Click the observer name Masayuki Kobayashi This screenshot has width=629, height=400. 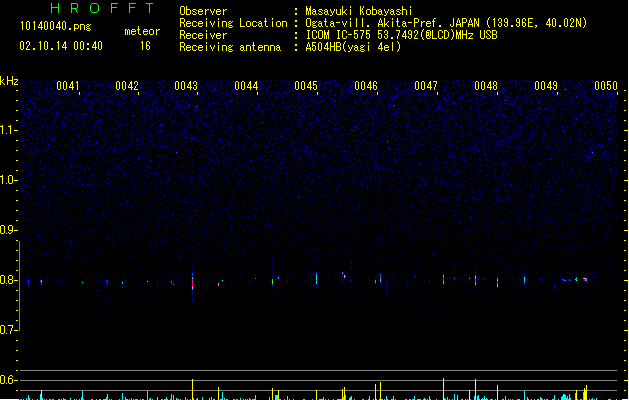359,11
